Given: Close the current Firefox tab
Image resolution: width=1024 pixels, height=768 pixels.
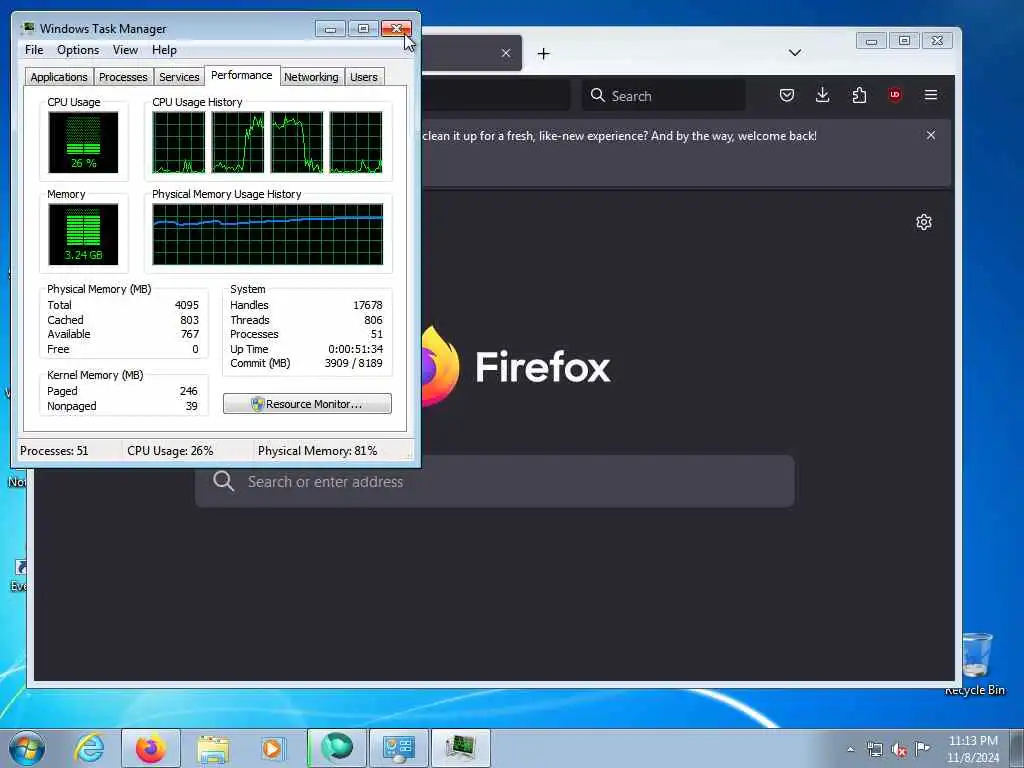Looking at the screenshot, I should (x=506, y=53).
